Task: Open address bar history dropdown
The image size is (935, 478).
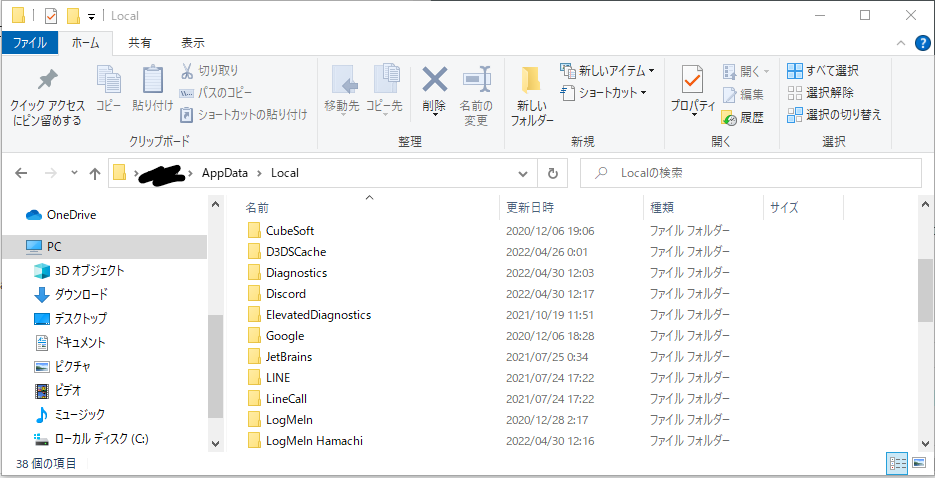Action: click(523, 173)
